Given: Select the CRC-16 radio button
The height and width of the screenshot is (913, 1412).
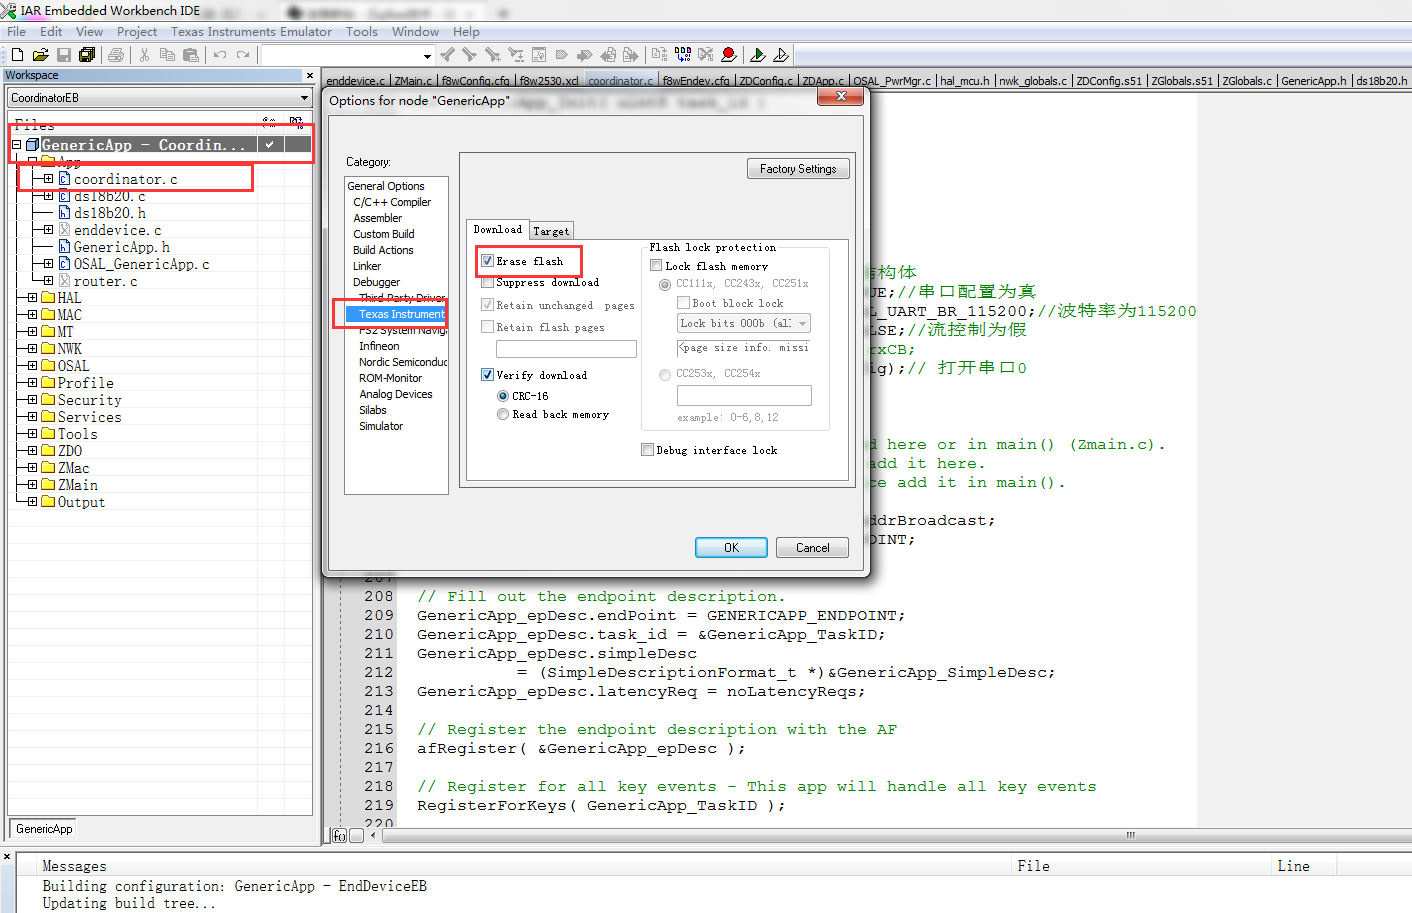Looking at the screenshot, I should coord(503,396).
